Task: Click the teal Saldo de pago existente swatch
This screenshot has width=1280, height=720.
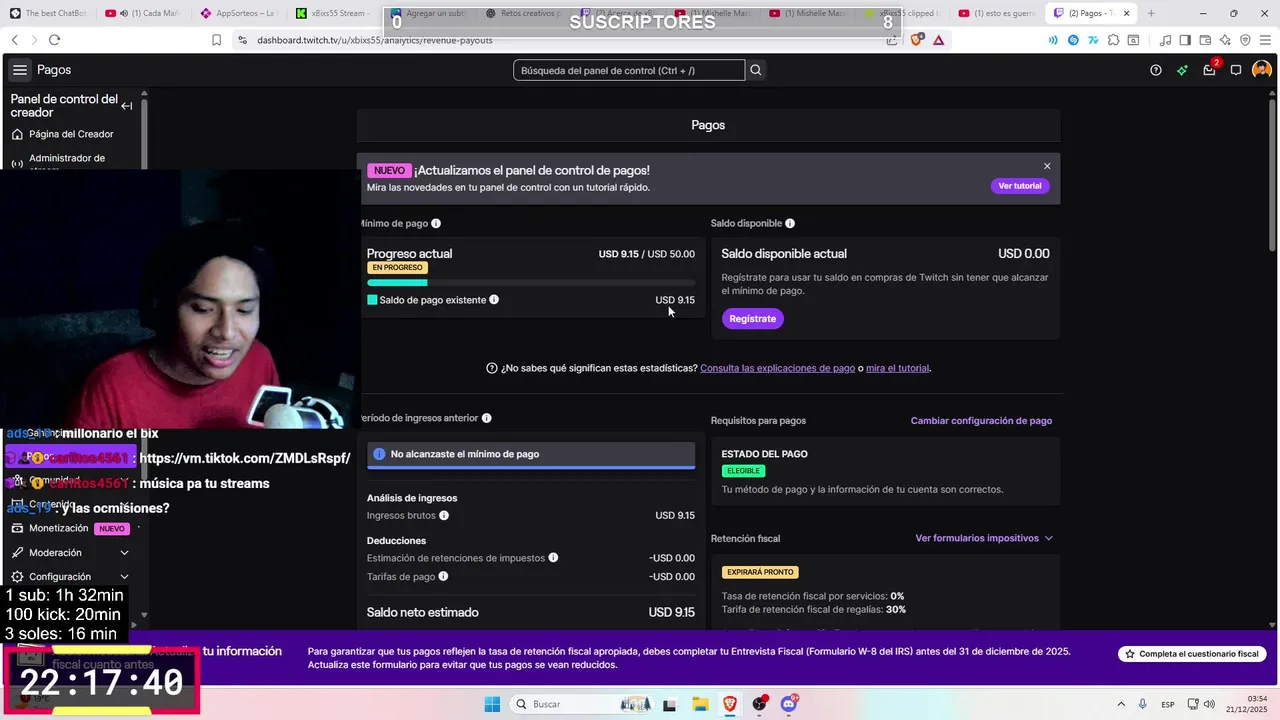Action: click(372, 300)
